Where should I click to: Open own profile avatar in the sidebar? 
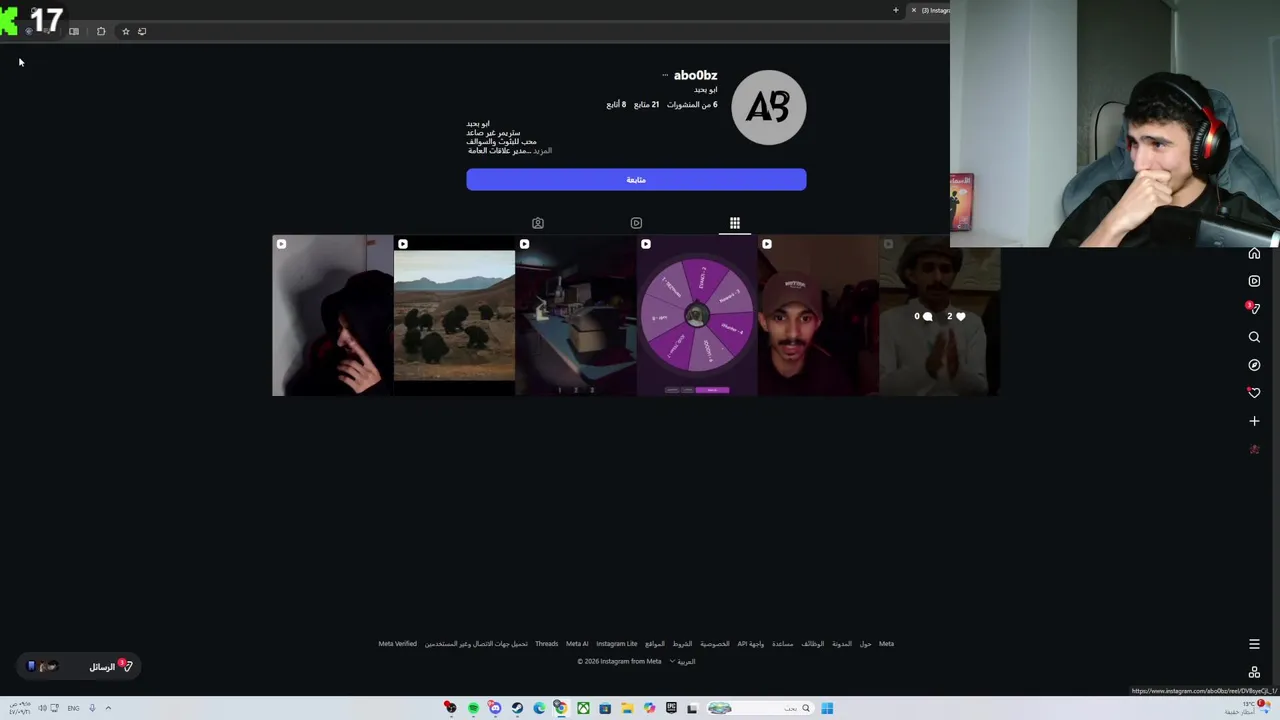[1254, 449]
